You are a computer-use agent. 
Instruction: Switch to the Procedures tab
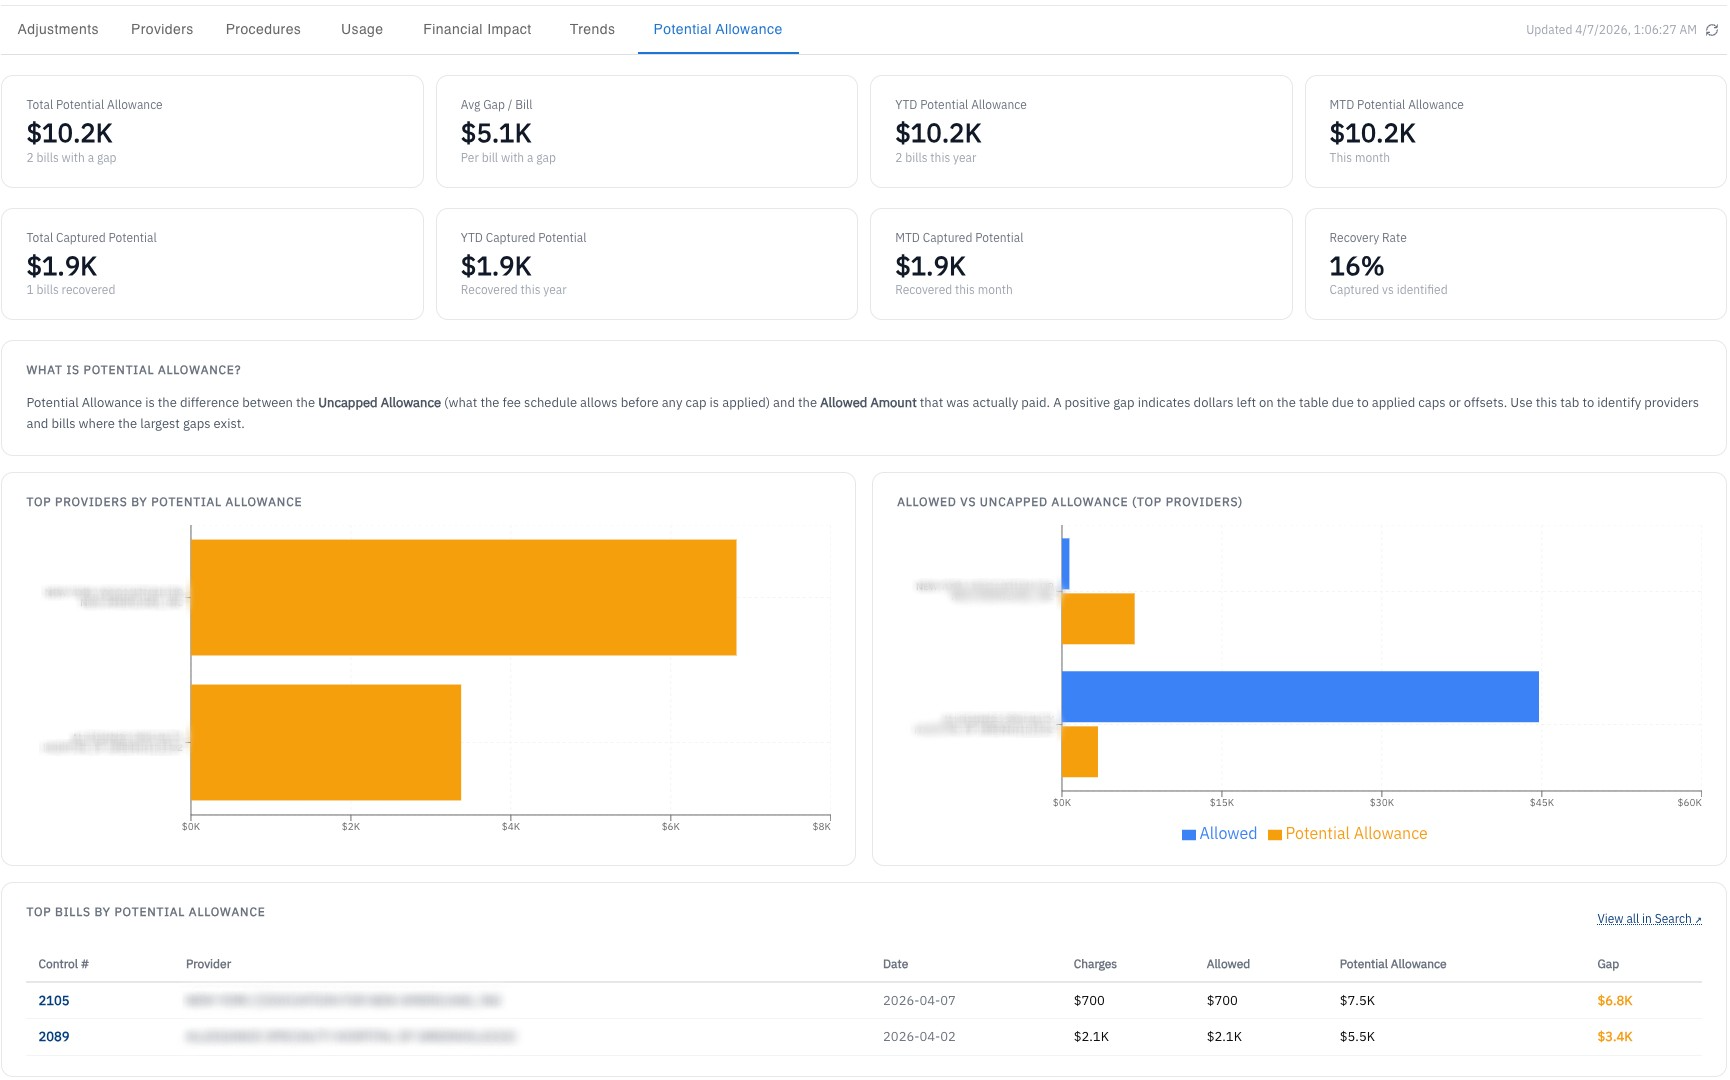click(x=262, y=29)
